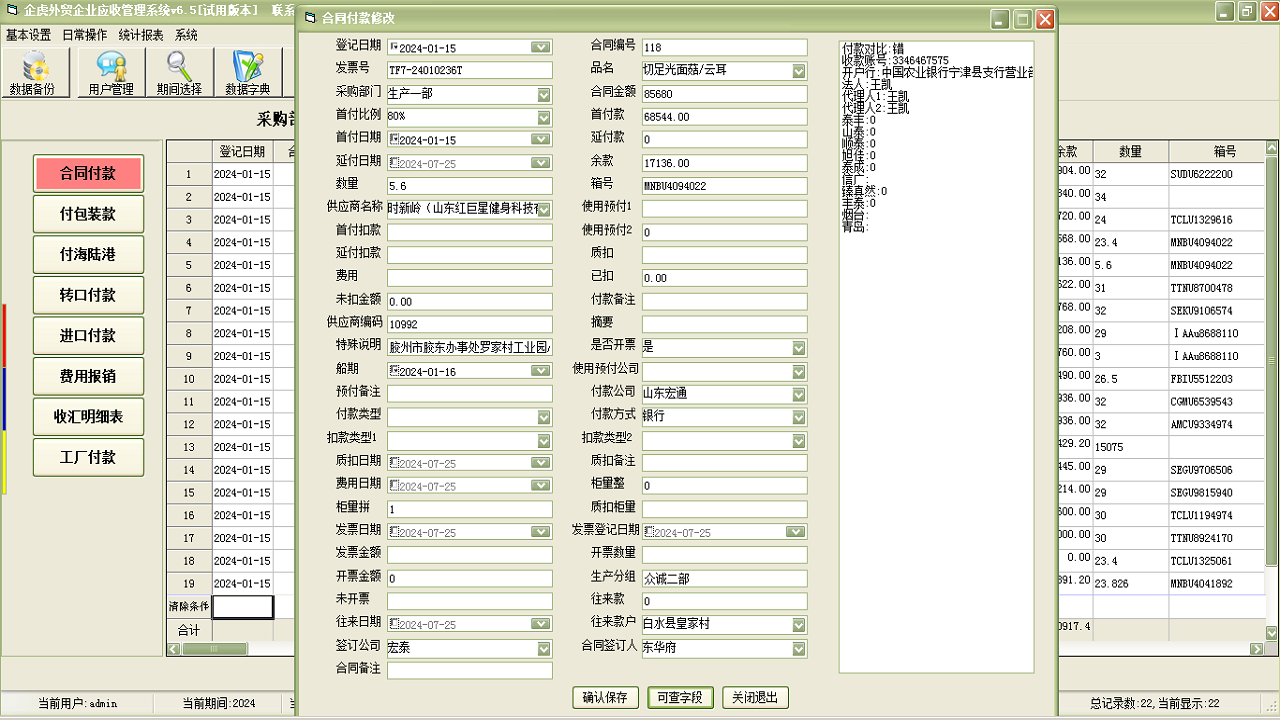Expand the 首付比例 dropdown
Screen dimensions: 1280x720
coord(544,117)
